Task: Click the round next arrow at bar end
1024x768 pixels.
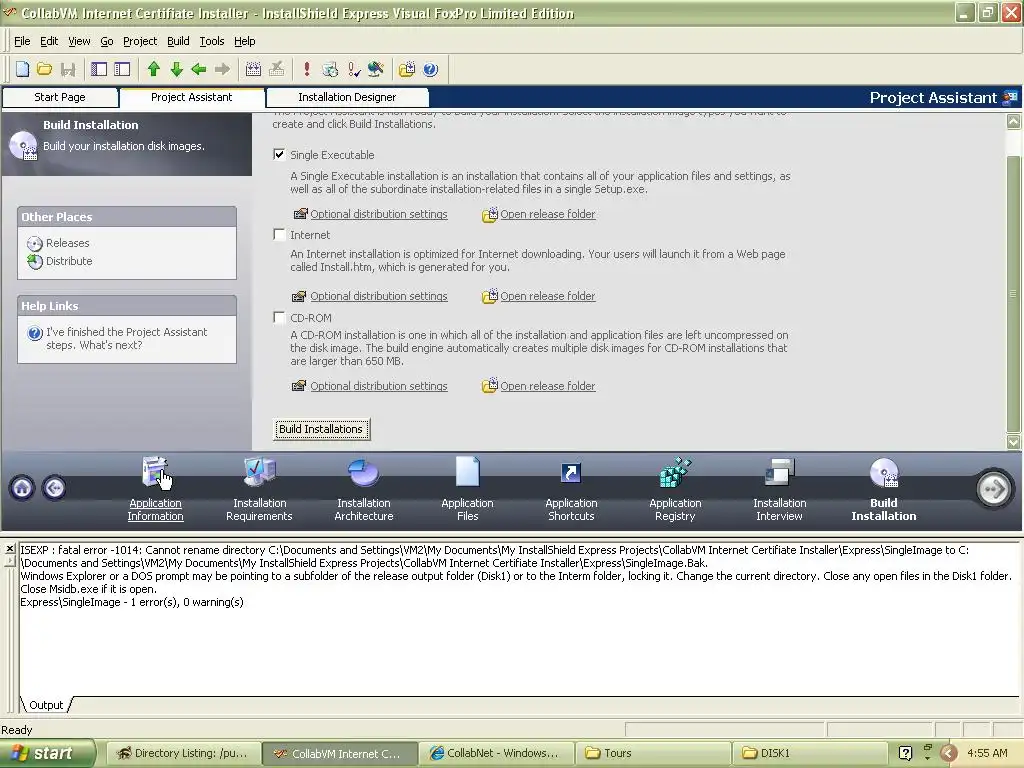Action: tap(994, 488)
